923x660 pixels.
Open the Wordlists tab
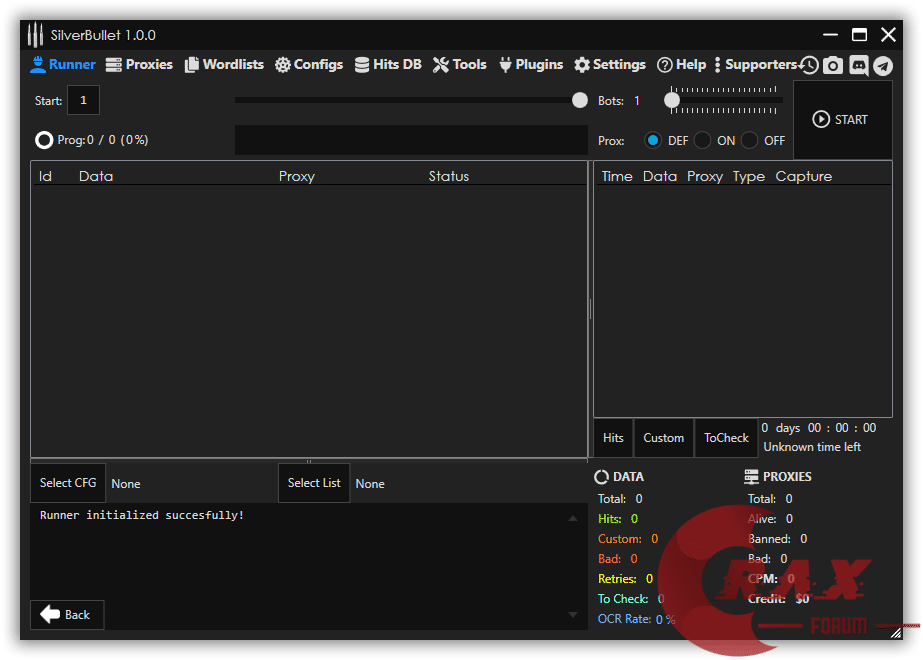[224, 64]
